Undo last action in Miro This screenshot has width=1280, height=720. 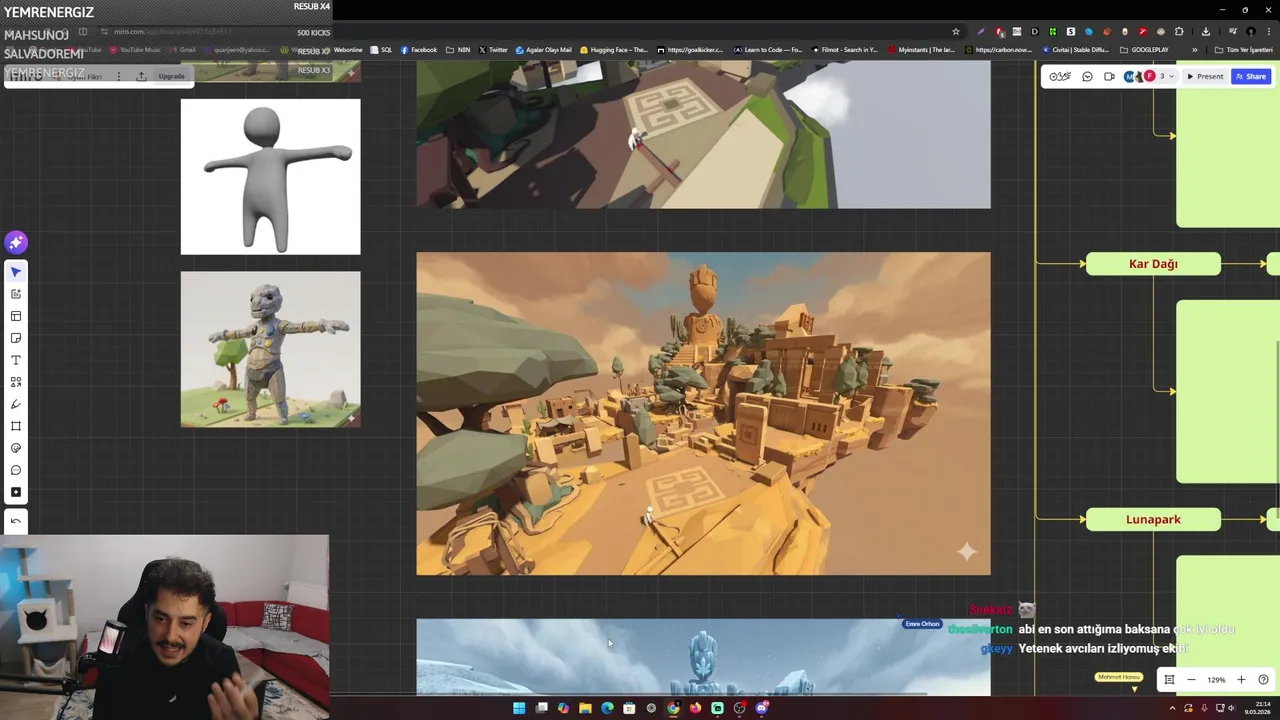coord(15,521)
